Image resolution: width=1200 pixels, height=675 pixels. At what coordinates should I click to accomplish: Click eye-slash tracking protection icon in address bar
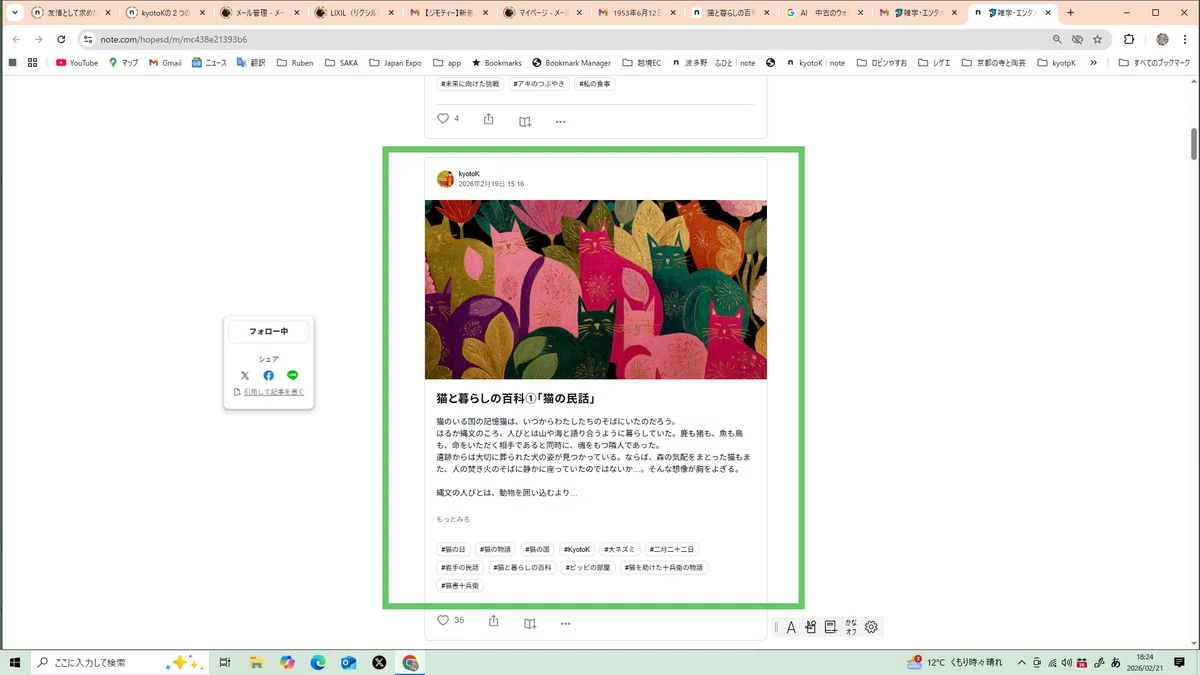1077,39
